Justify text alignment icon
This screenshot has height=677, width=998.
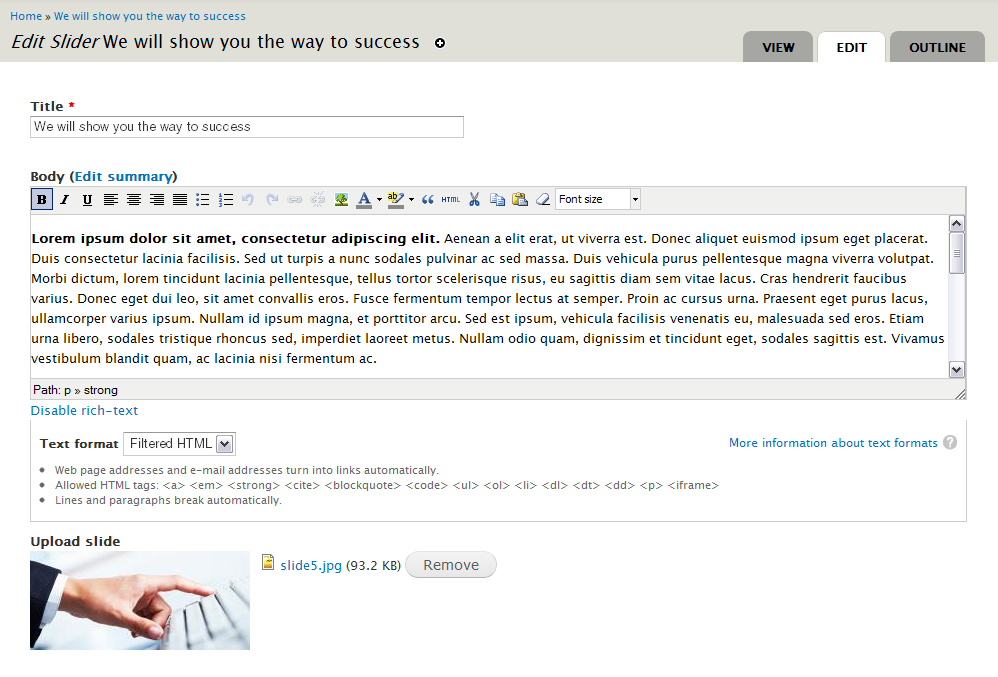180,200
